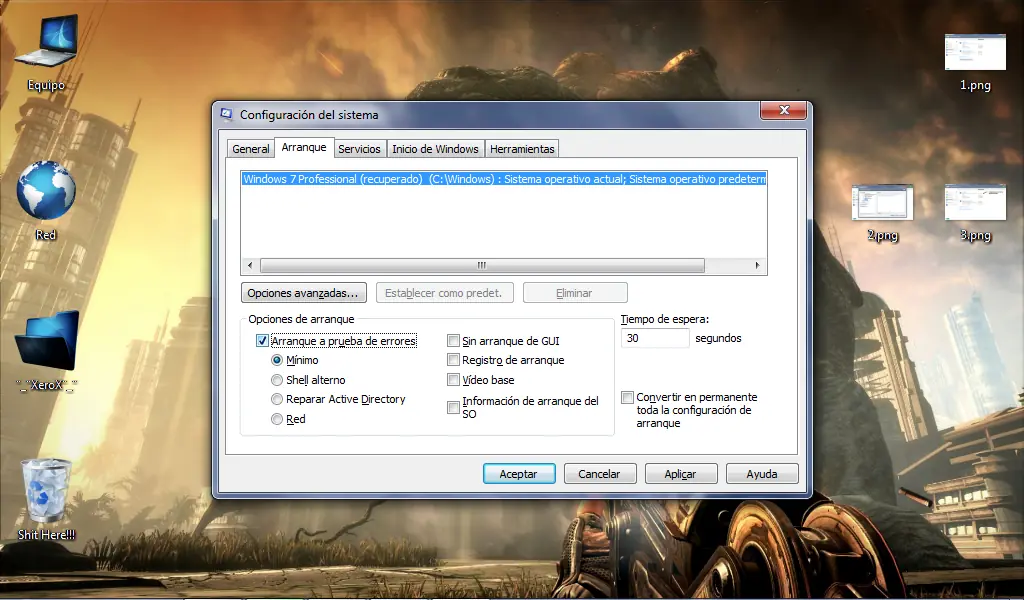Image resolution: width=1024 pixels, height=600 pixels.
Task: Click the Configuración del sistema title icon
Action: pyautogui.click(x=227, y=114)
